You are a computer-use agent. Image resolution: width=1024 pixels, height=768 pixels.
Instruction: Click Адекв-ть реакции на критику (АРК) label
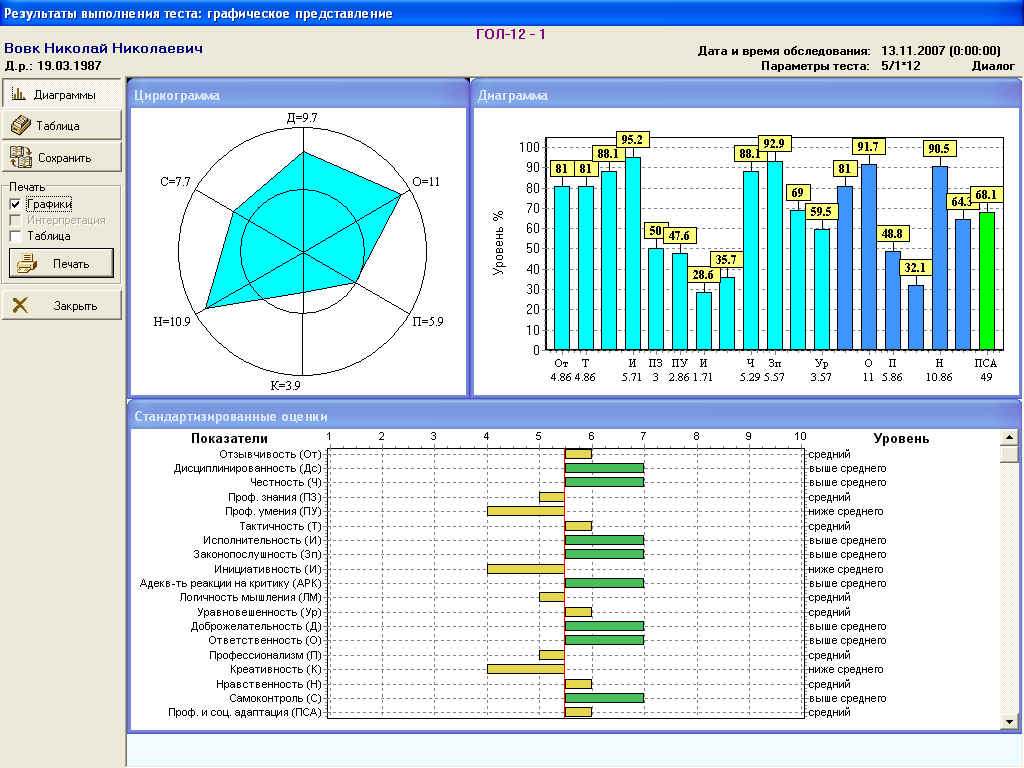pyautogui.click(x=231, y=583)
